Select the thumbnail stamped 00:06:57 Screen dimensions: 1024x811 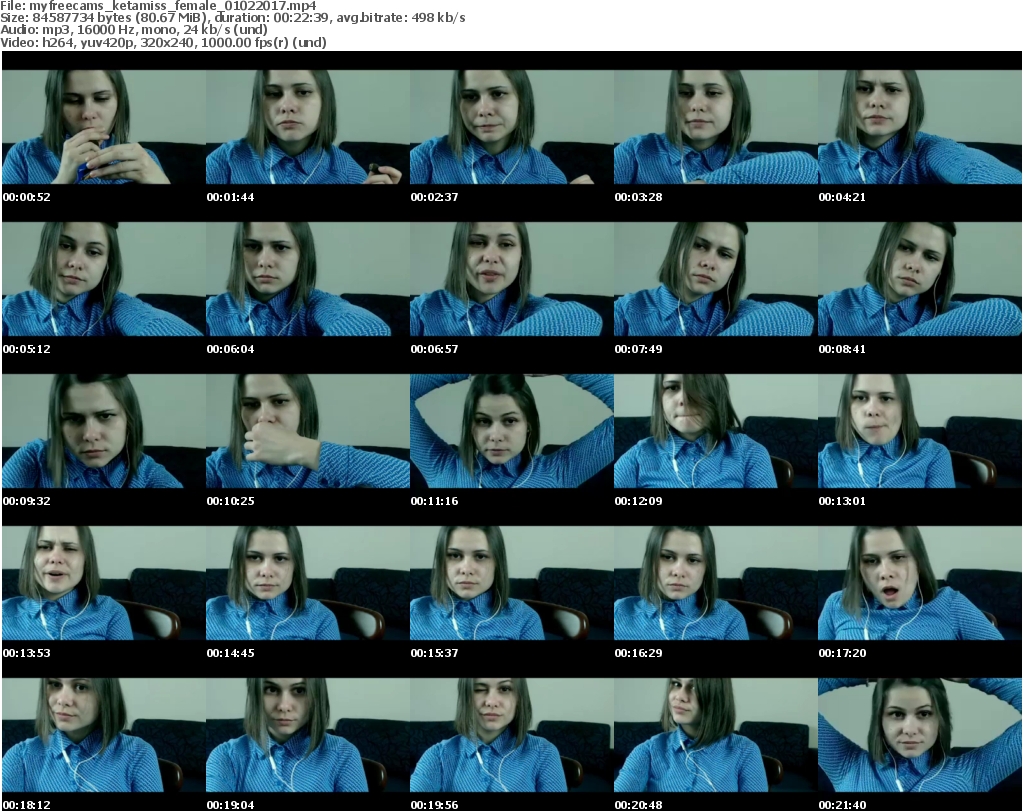tap(511, 279)
